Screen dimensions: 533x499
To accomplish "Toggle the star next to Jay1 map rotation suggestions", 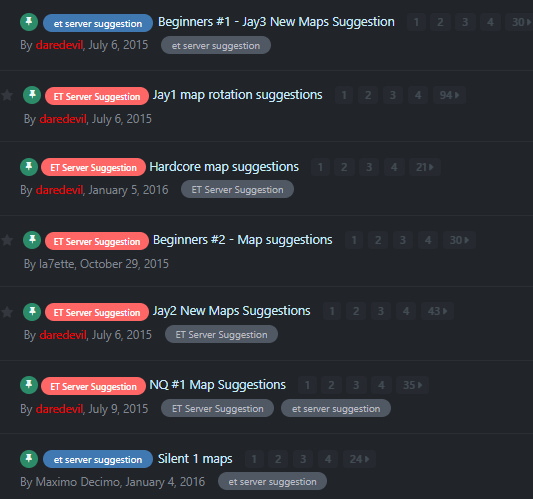I will point(7,95).
